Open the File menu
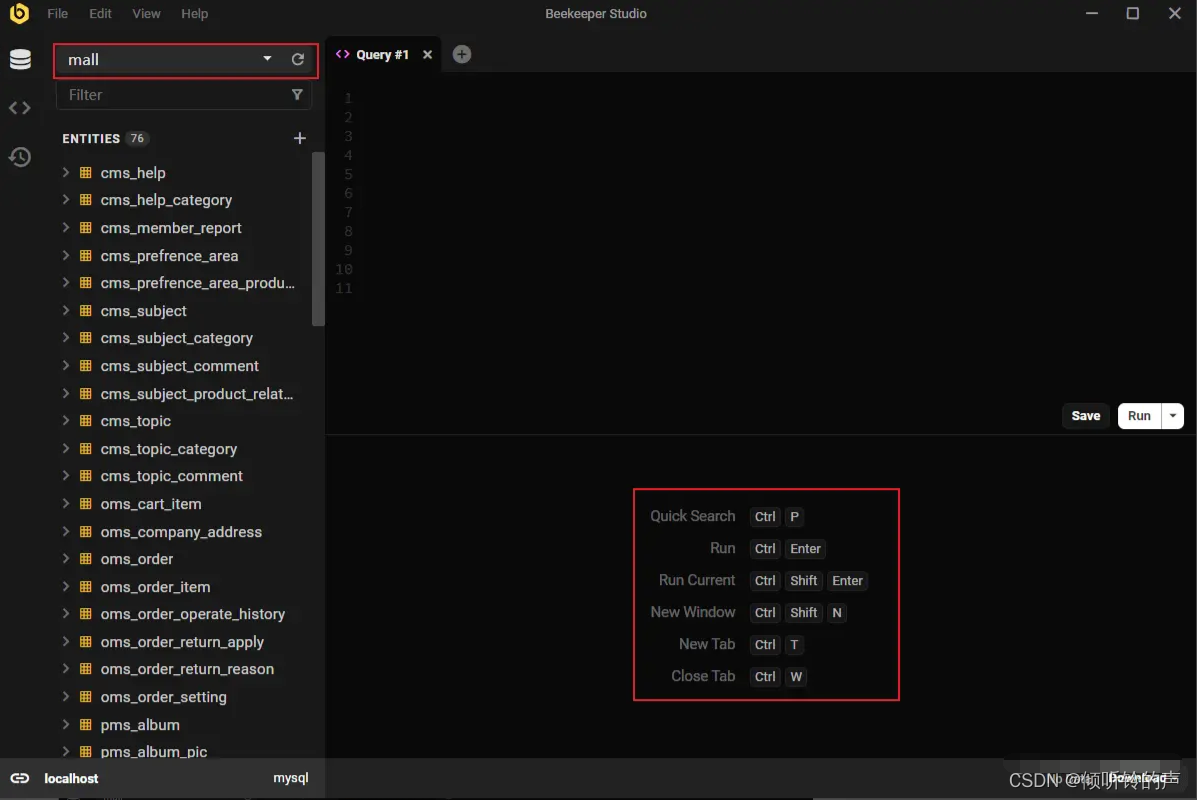 (x=57, y=14)
